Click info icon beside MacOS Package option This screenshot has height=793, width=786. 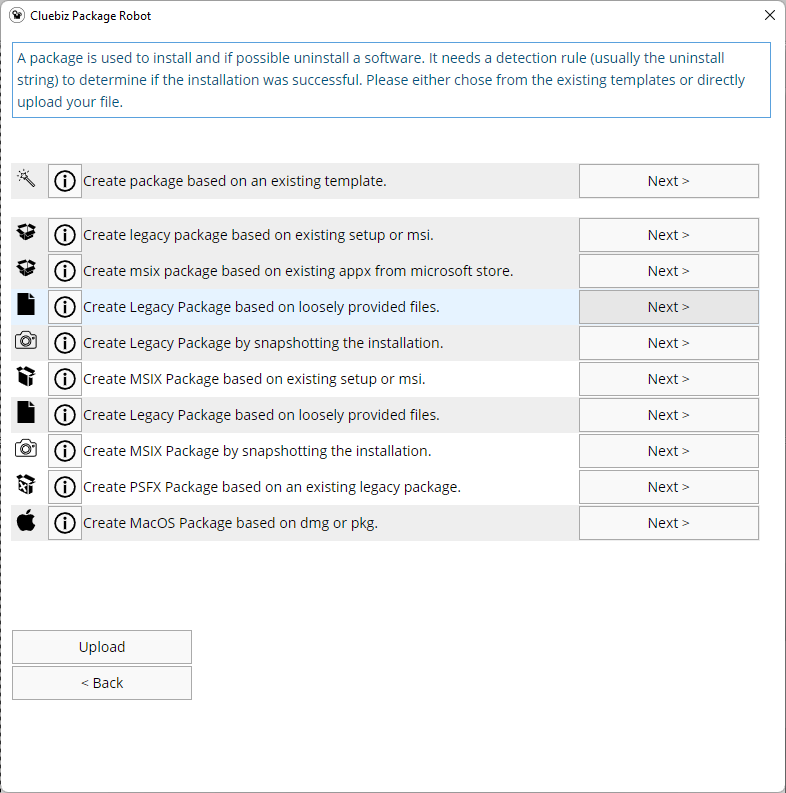click(x=65, y=523)
